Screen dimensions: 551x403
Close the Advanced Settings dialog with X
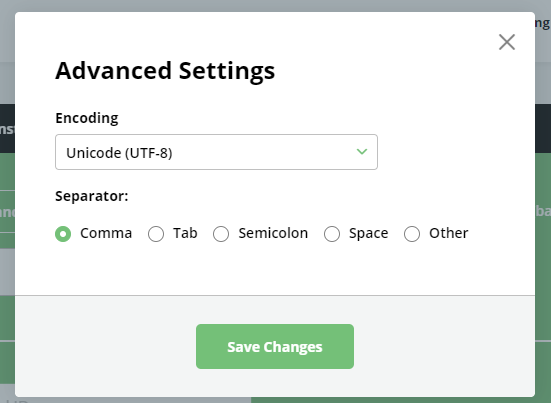(507, 42)
